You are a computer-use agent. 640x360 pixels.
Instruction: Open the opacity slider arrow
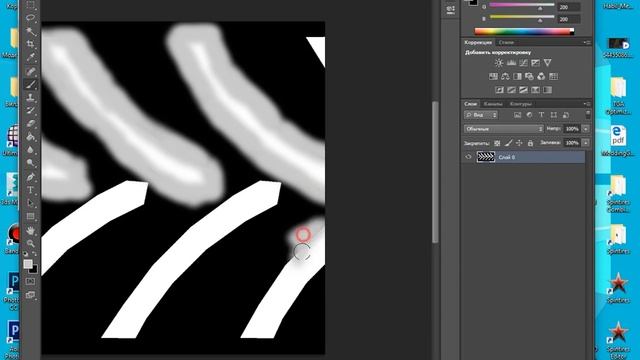[x=585, y=129]
